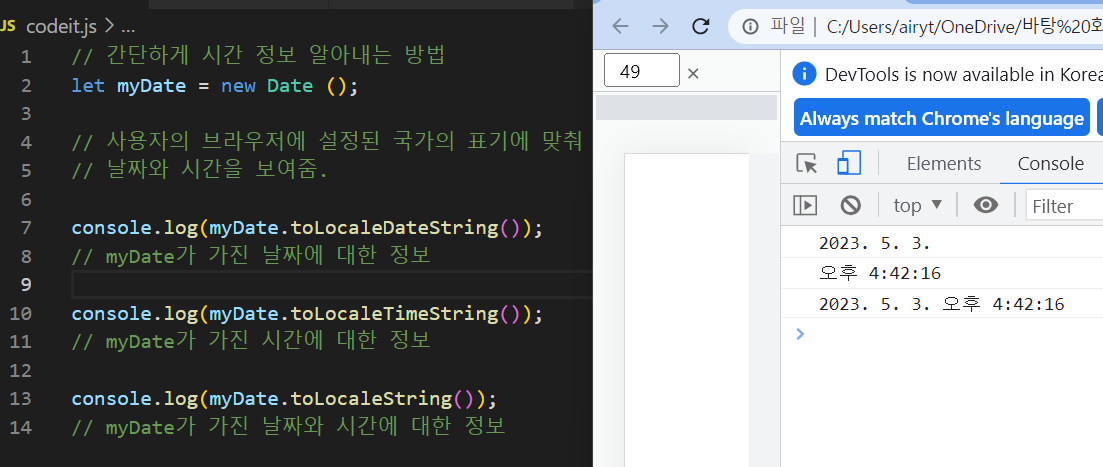Click the comment on line 8
1103x467 pixels.
click(250, 256)
